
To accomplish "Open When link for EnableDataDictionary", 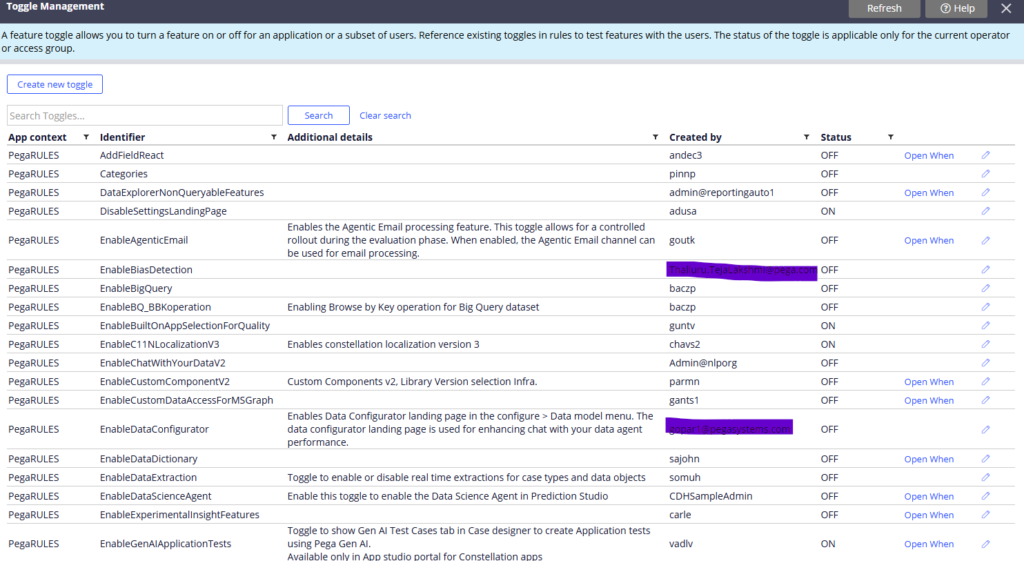I will click(929, 459).
